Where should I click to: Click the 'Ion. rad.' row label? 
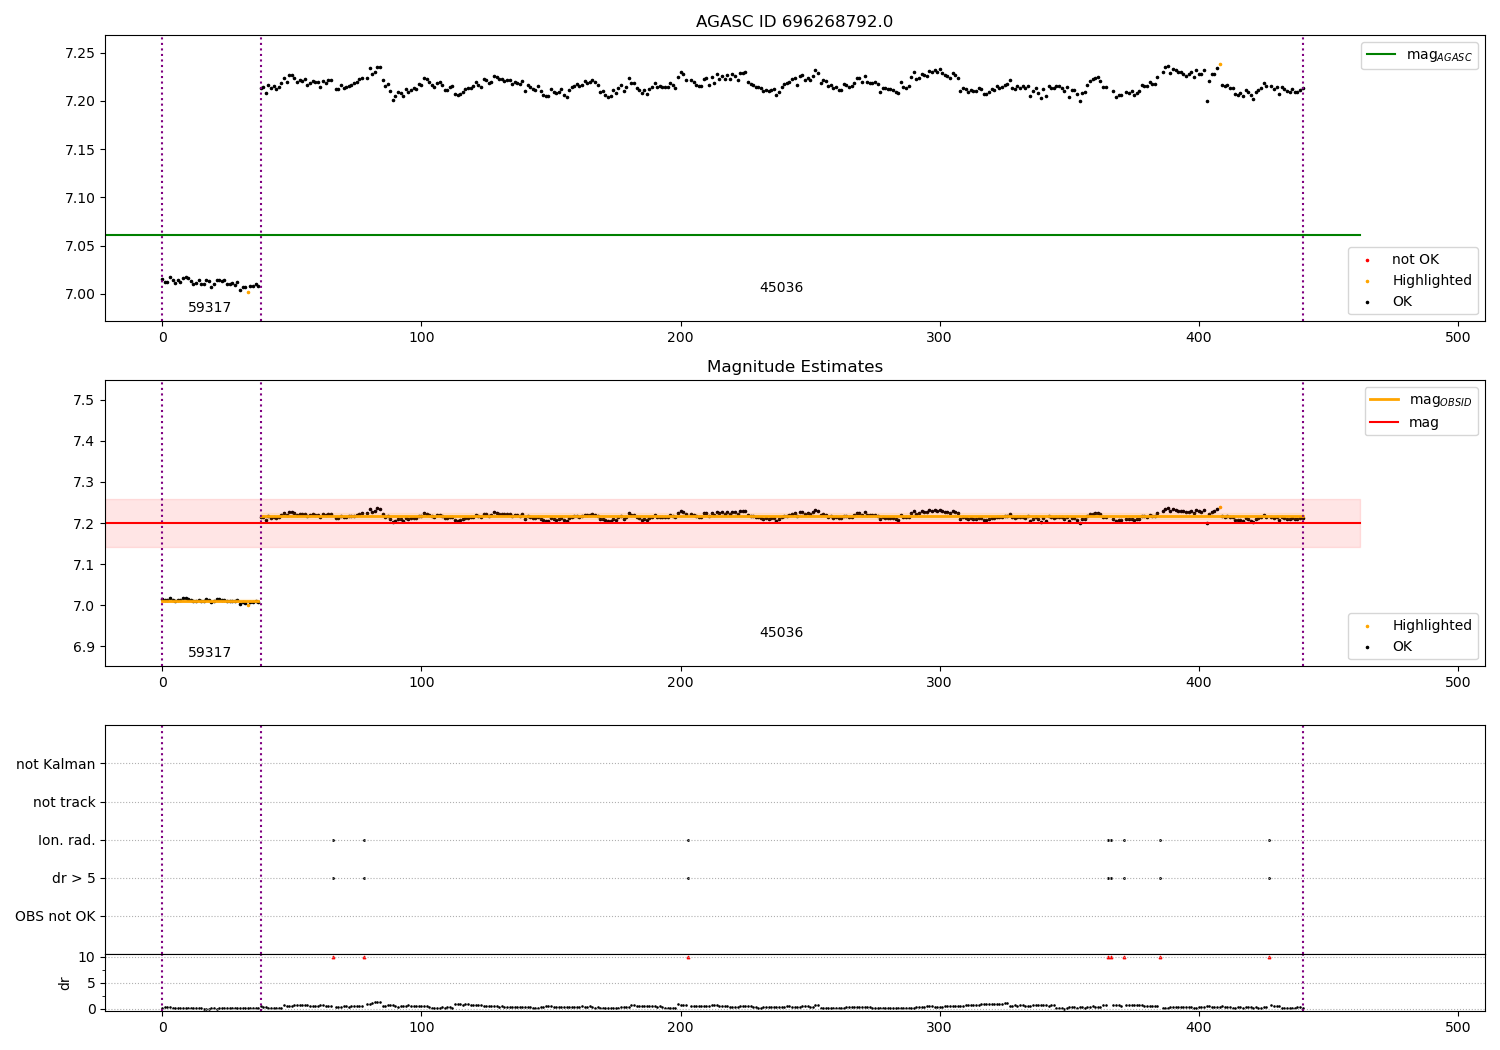(x=67, y=840)
